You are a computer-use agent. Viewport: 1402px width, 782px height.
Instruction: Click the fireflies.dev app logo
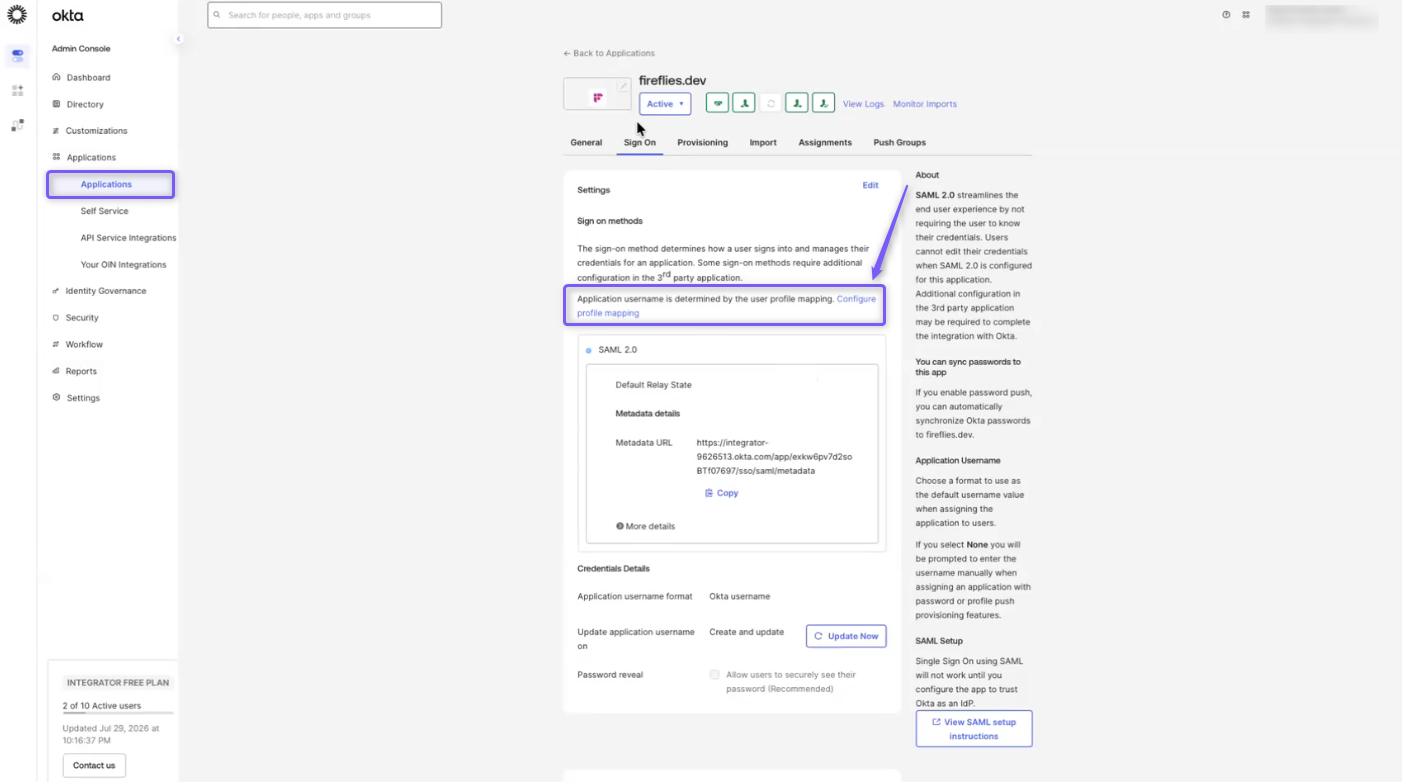(x=598, y=97)
